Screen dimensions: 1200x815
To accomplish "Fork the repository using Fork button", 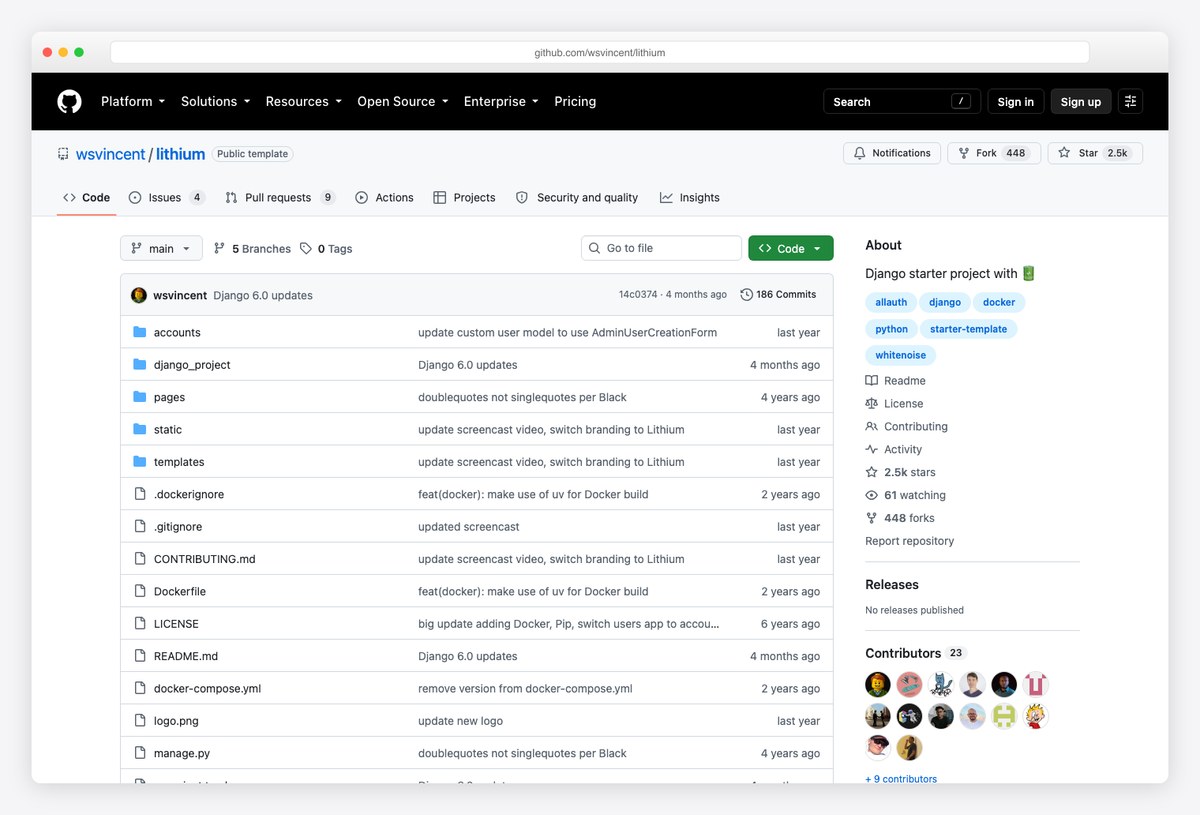I will tap(994, 153).
